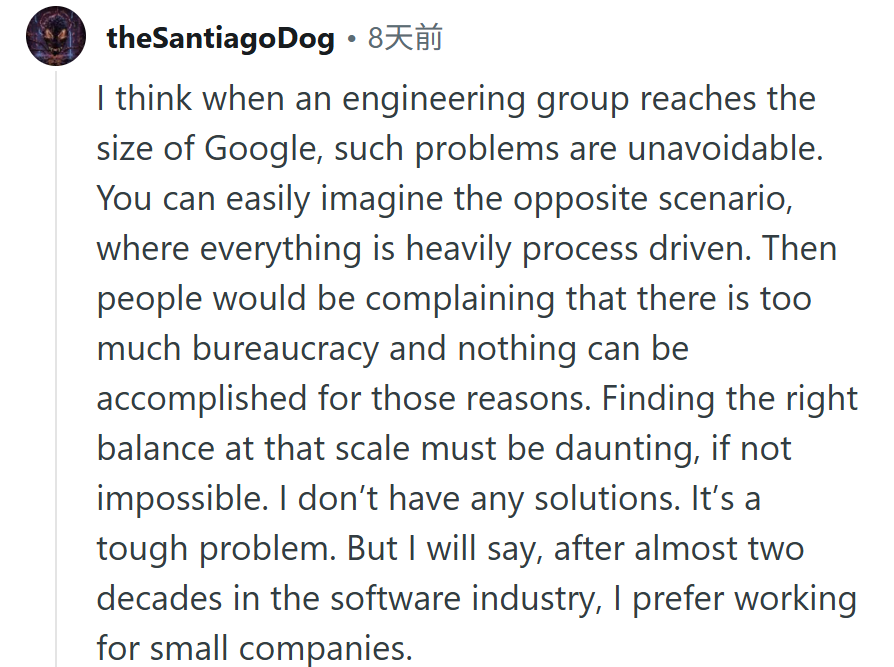Click the word impossible in the comment
This screenshot has width=894, height=667.
[x=182, y=499]
